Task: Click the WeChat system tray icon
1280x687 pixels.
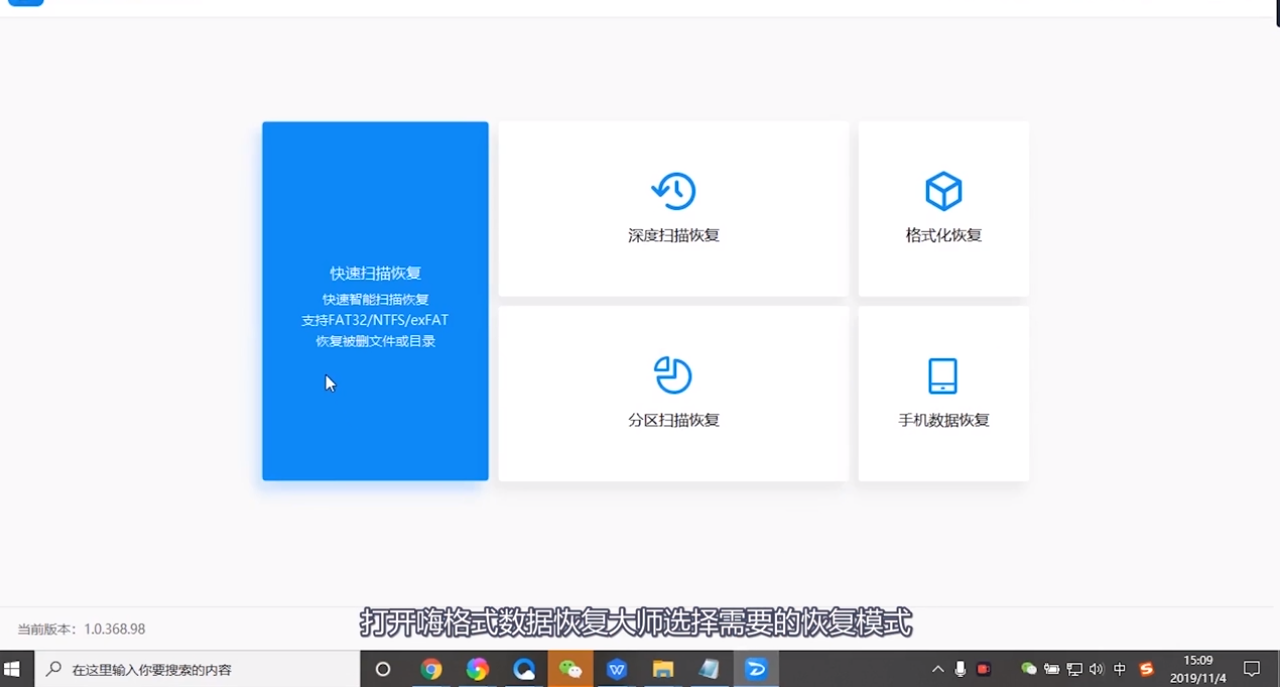Action: pyautogui.click(x=1029, y=669)
